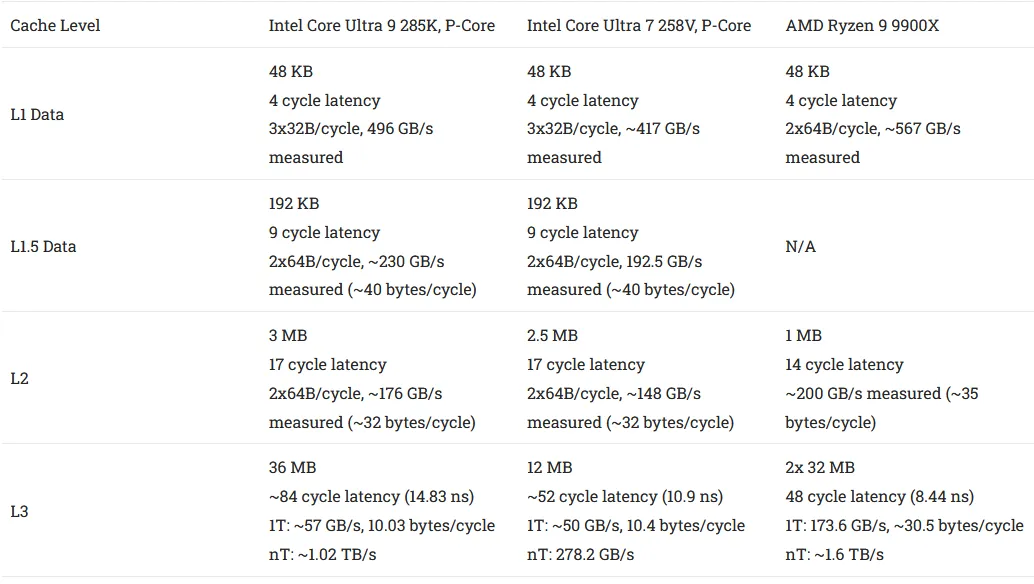The width and height of the screenshot is (1034, 584).
Task: Click the ~84 cycle latency (14.83 ns) text
Action: tap(371, 496)
